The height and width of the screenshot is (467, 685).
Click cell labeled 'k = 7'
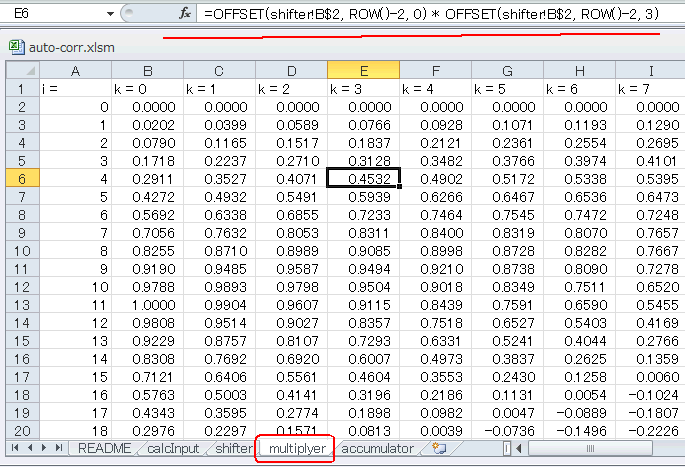[x=650, y=89]
